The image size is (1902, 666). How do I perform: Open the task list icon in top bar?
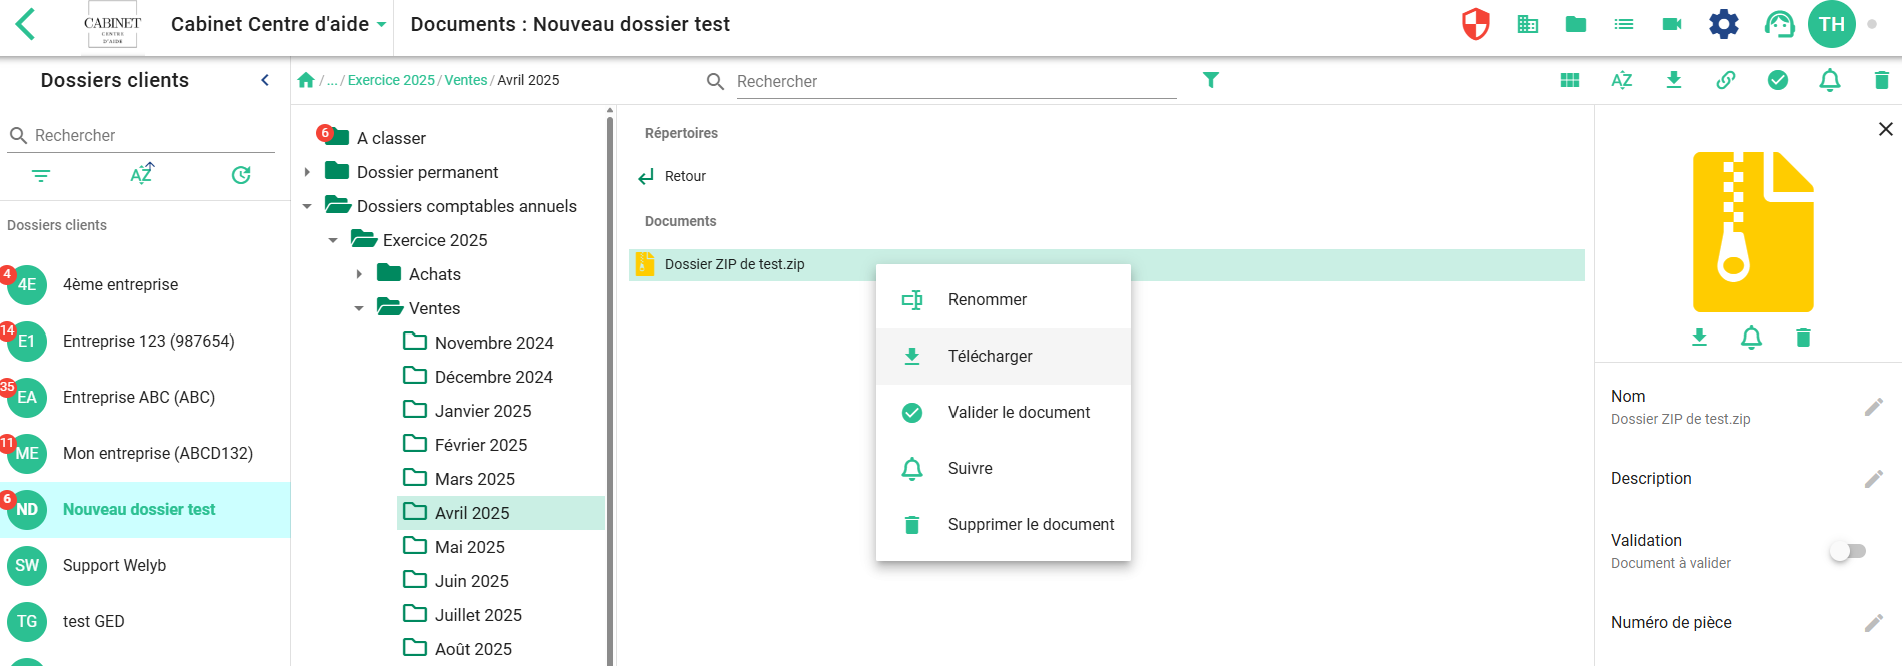(x=1624, y=24)
